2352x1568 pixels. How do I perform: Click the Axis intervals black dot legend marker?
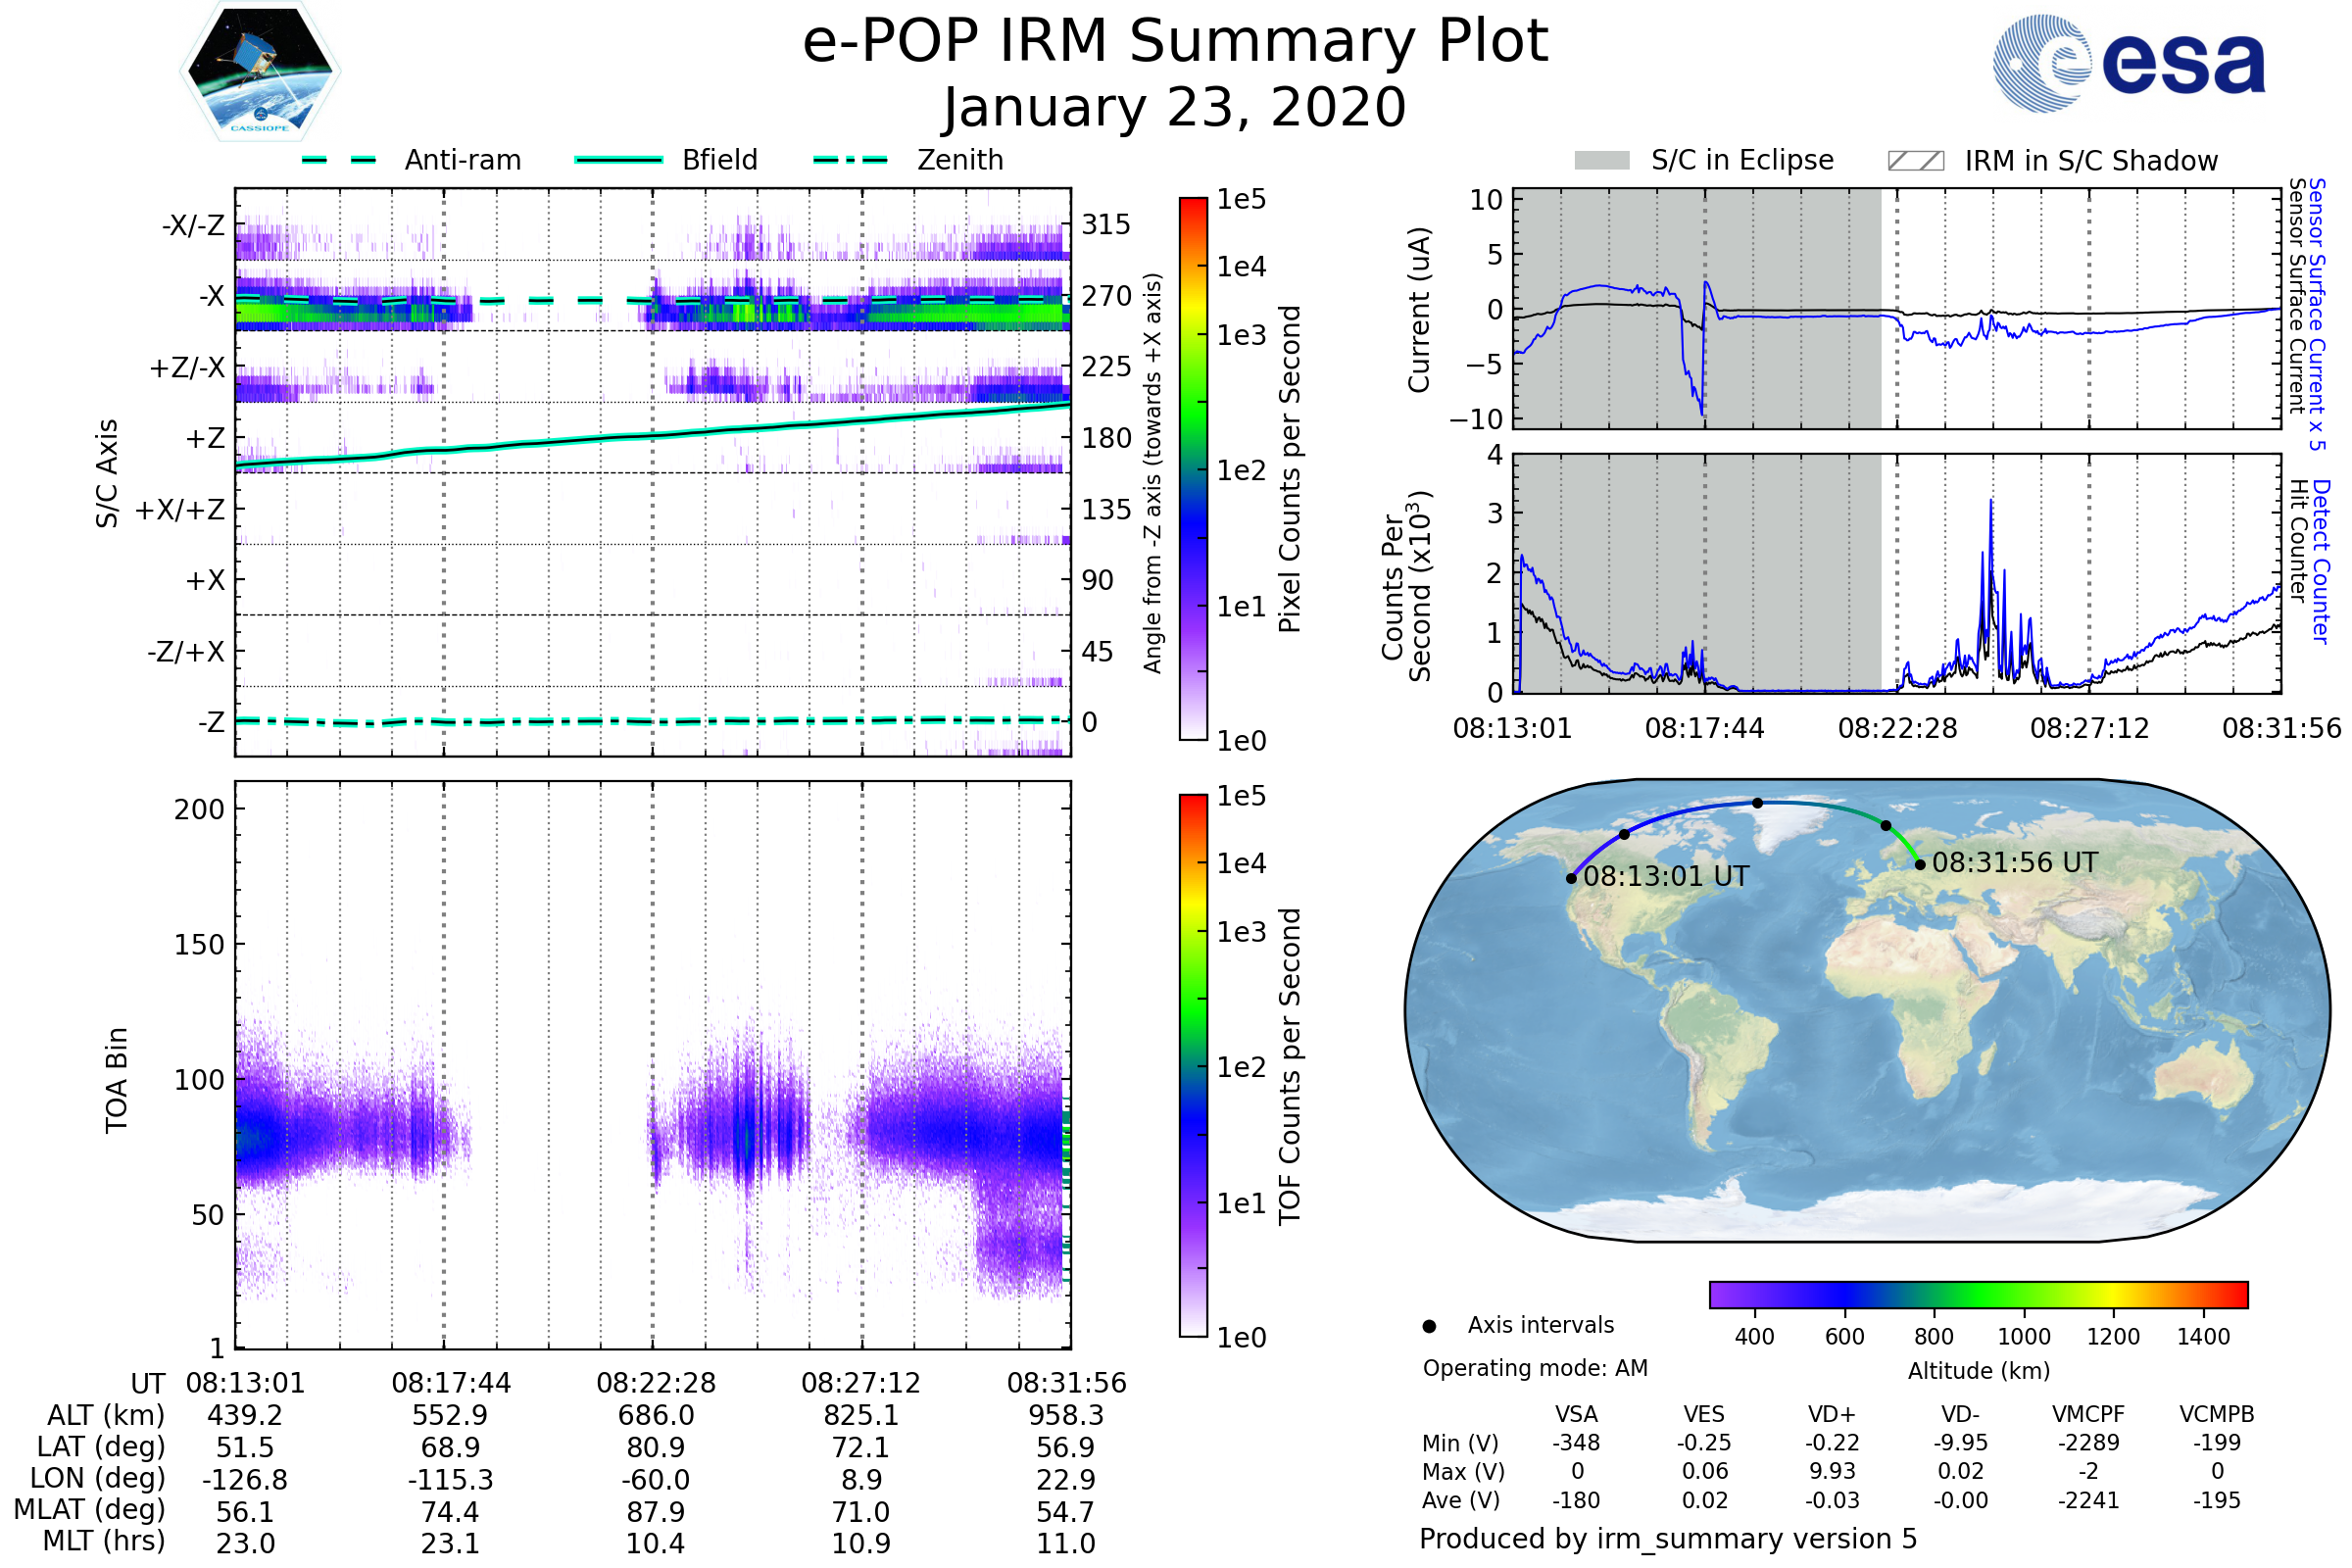click(x=1429, y=1326)
